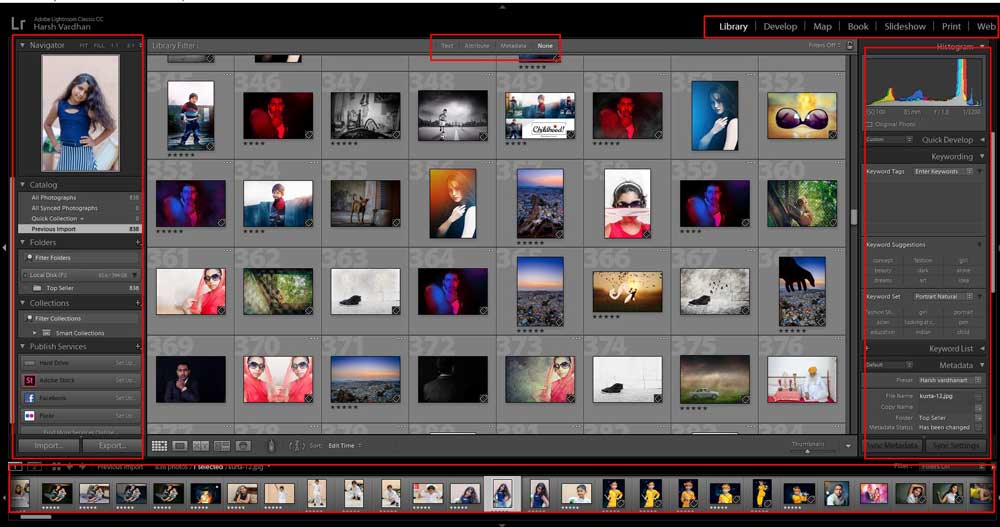Open Survey view icon in toolbar
Image resolution: width=1000 pixels, height=527 pixels.
(x=222, y=446)
